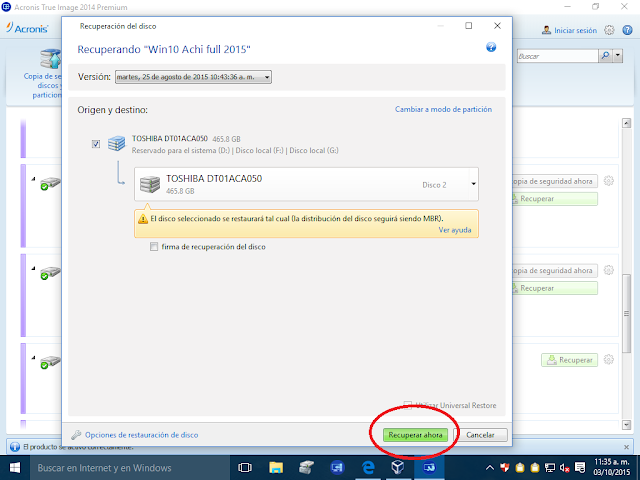The width and height of the screenshot is (640, 480).
Task: Open Task View from the taskbar
Action: [x=245, y=468]
